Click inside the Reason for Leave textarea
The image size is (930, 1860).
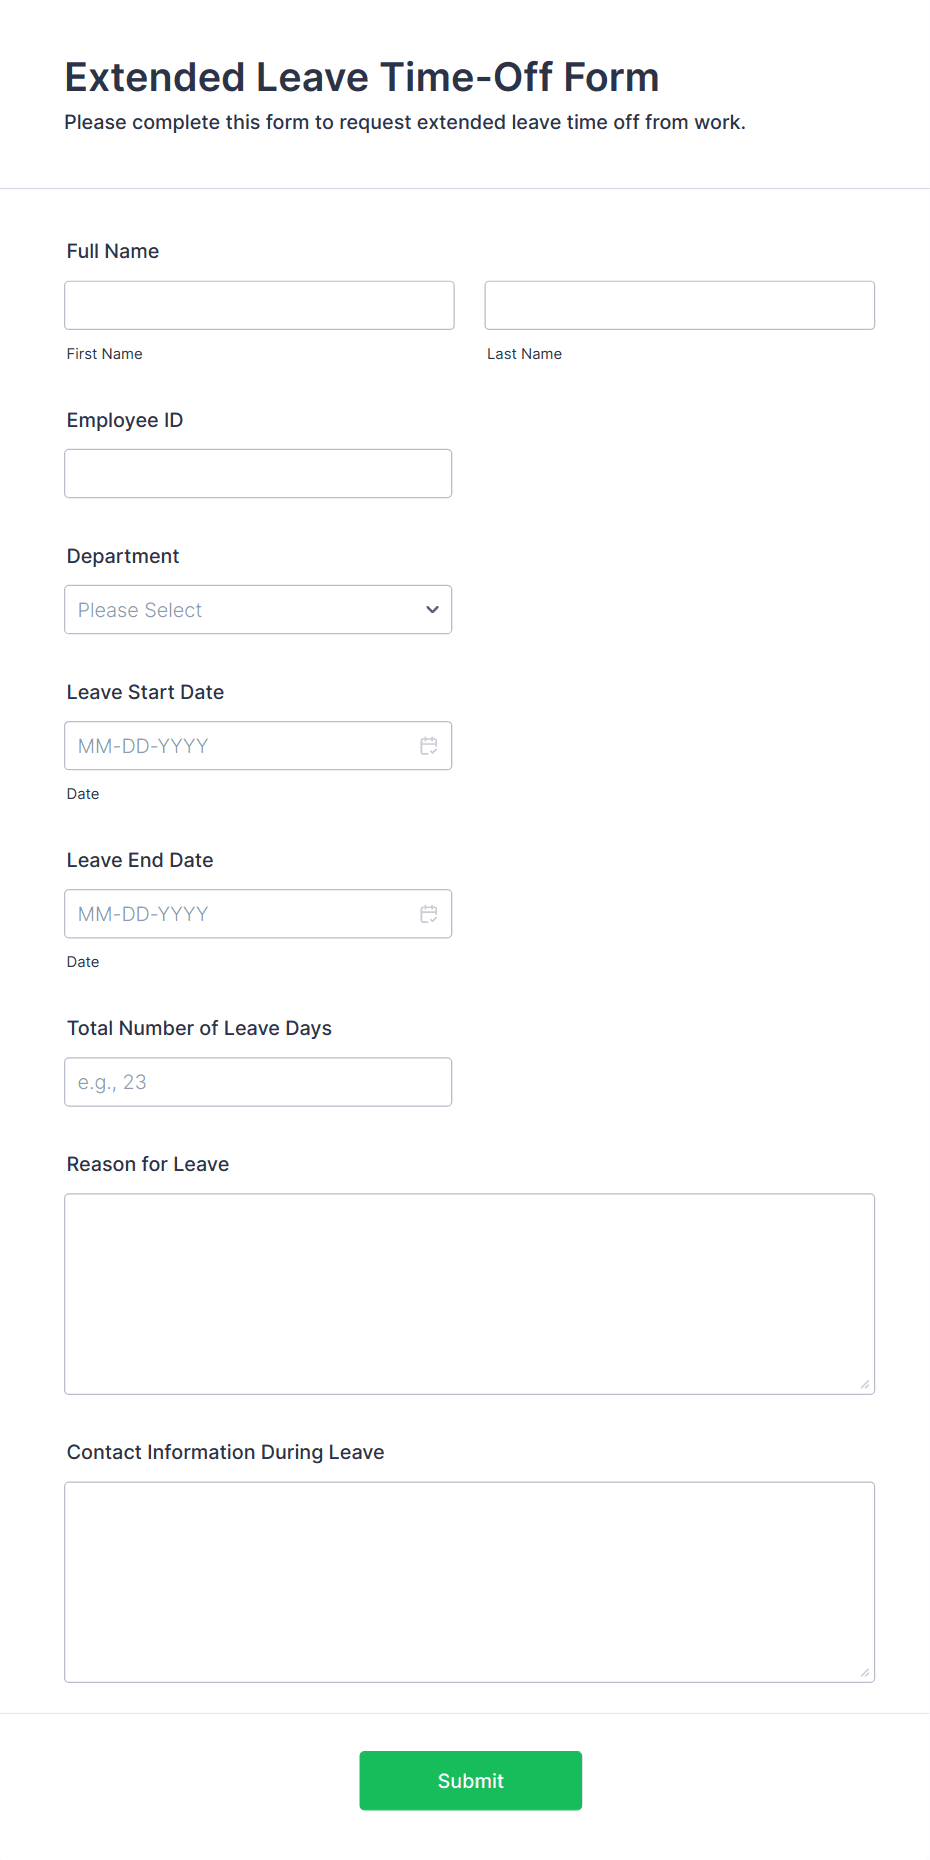[x=469, y=1290]
